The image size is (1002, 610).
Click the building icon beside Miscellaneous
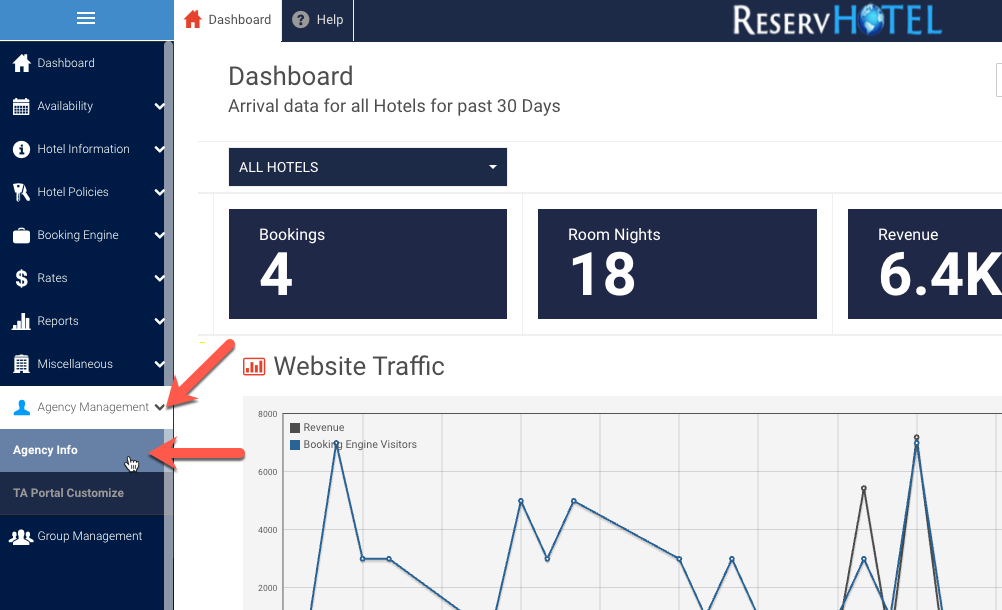coord(21,364)
